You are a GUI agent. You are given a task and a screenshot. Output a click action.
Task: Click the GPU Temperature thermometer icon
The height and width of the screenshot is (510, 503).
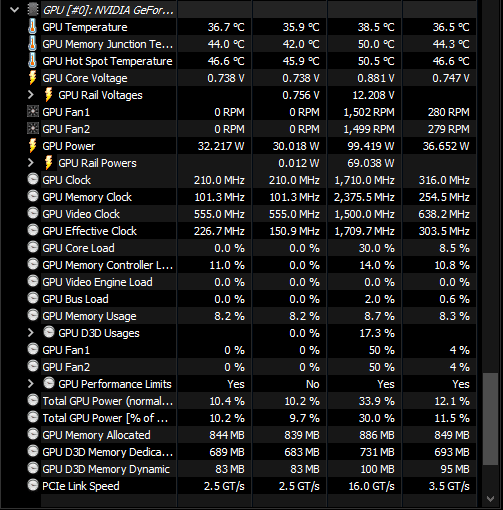click(32, 26)
